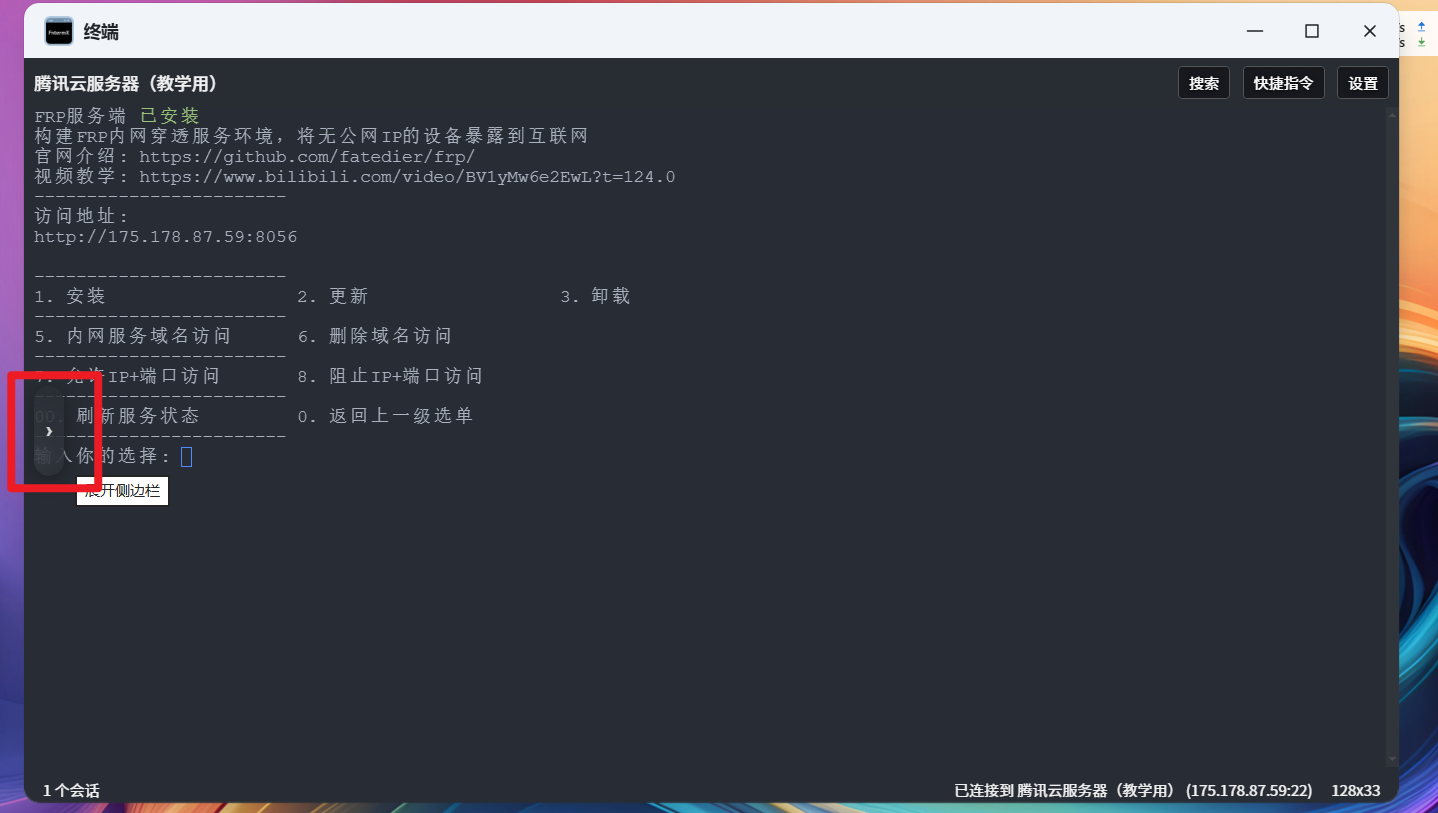The image size is (1438, 813).
Task: Expand the sidebar using the chevron arrow
Action: pyautogui.click(x=49, y=432)
